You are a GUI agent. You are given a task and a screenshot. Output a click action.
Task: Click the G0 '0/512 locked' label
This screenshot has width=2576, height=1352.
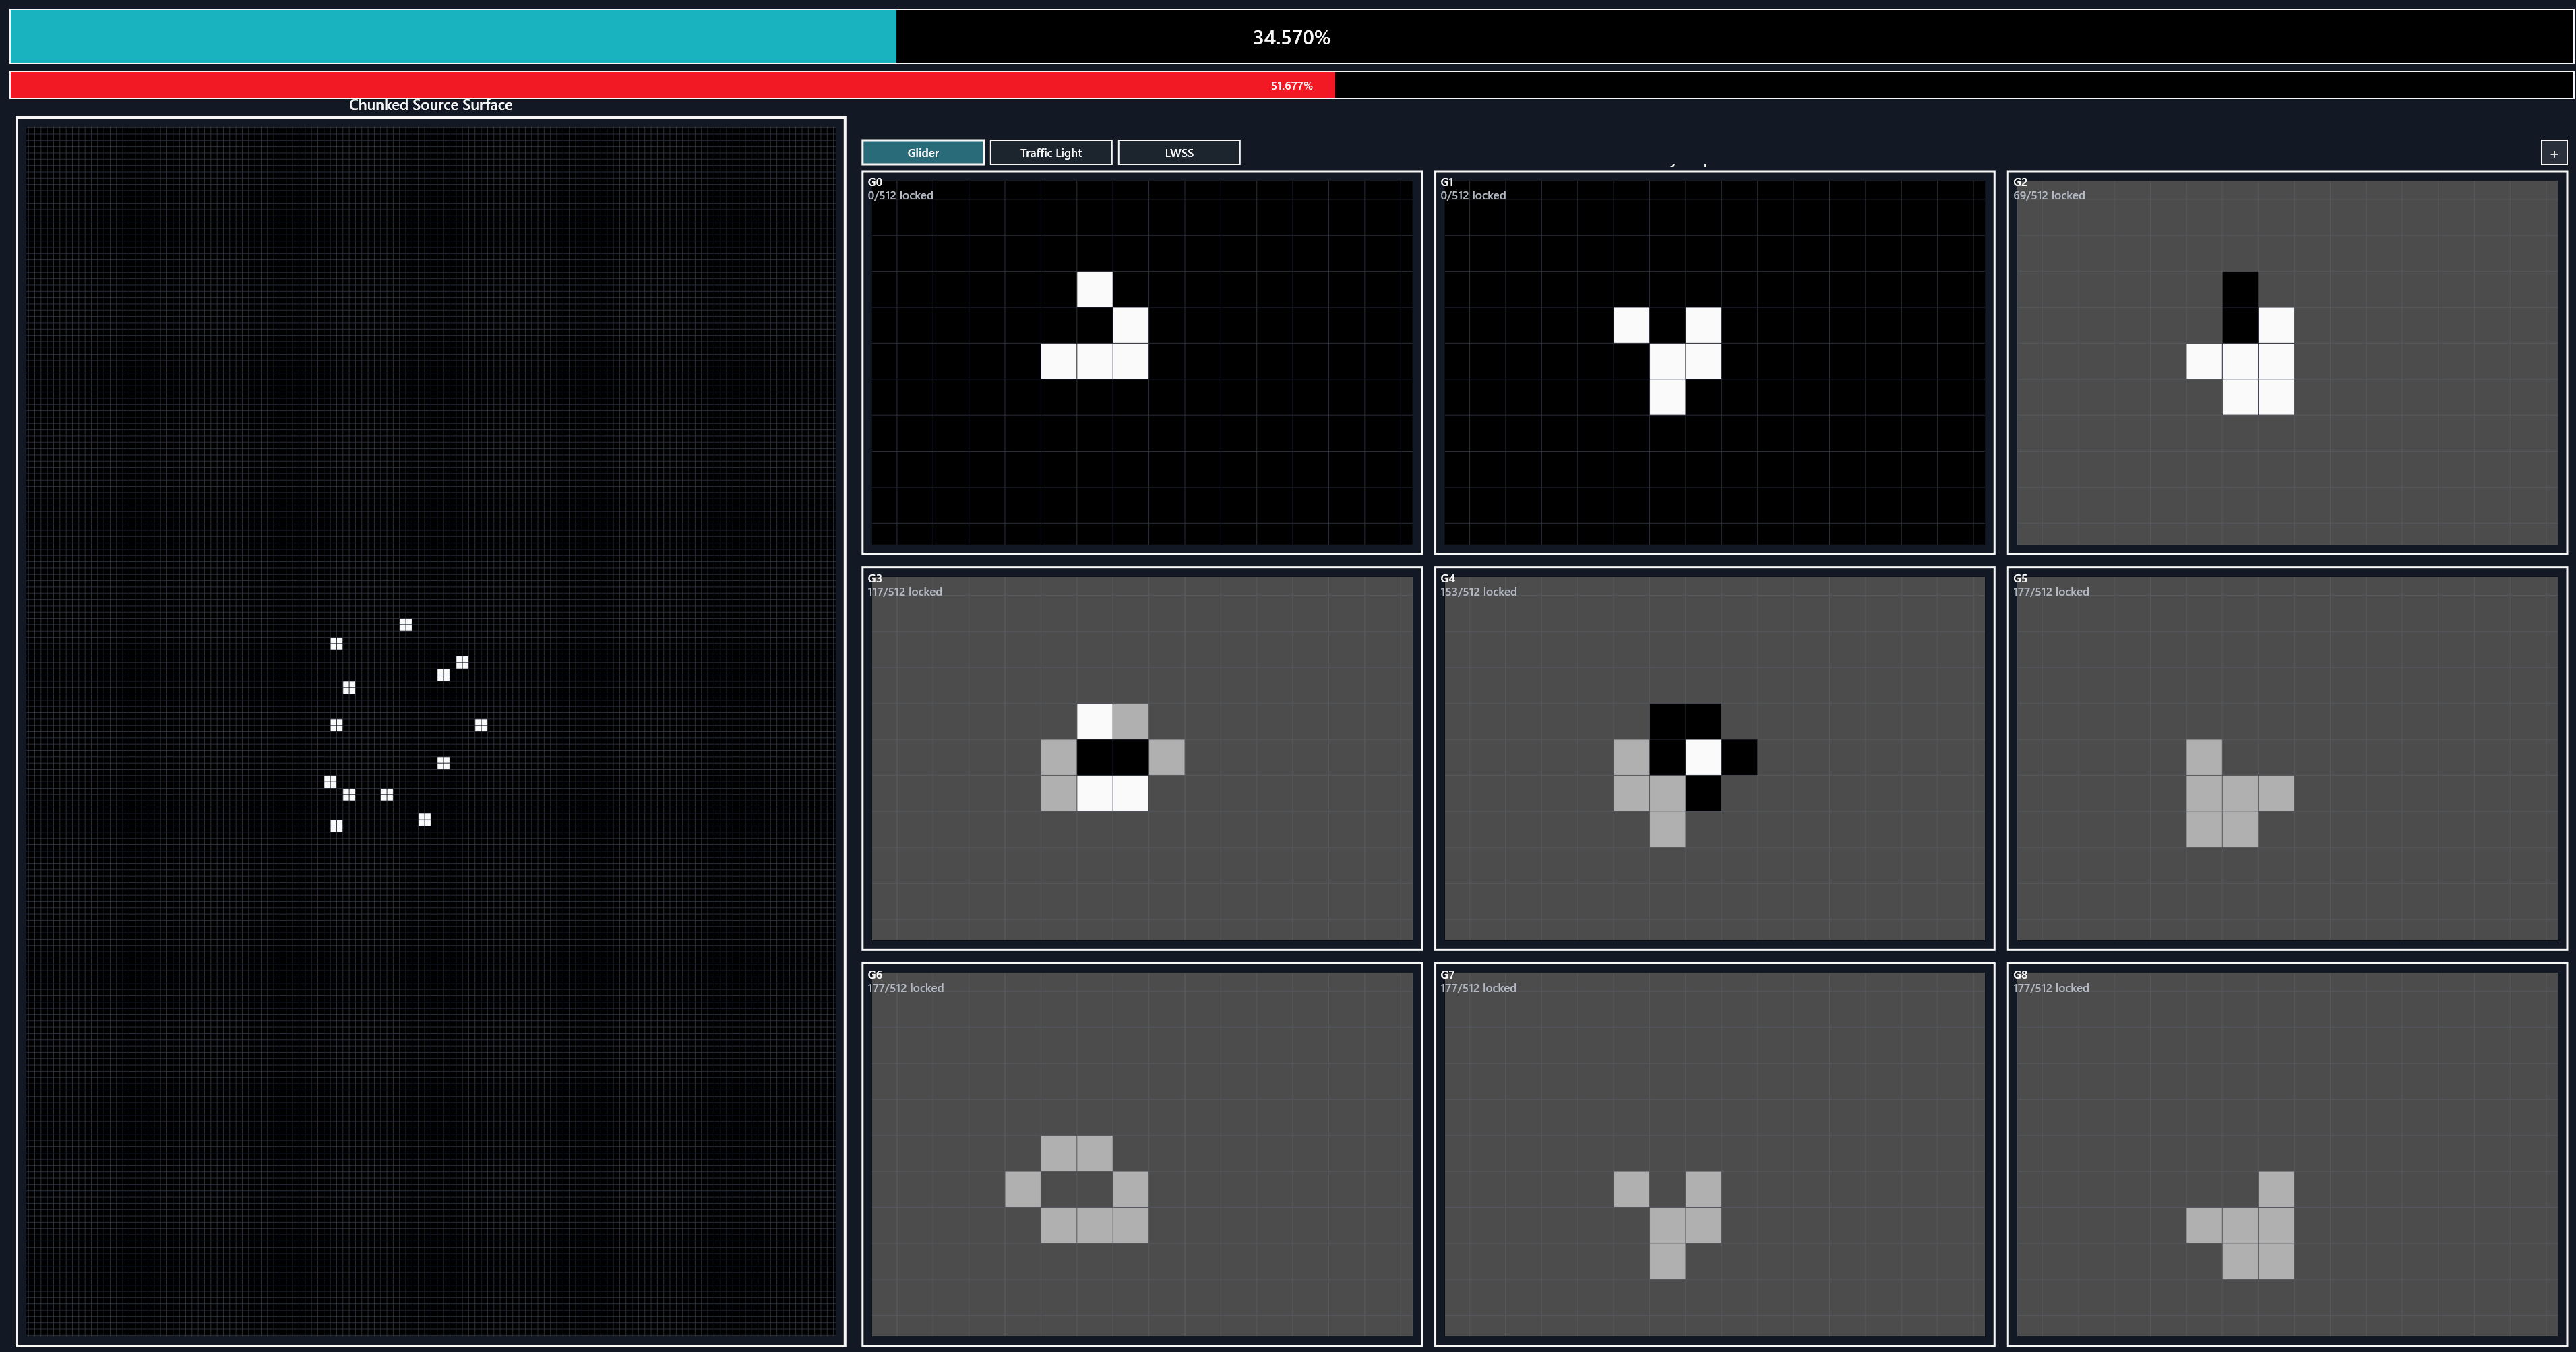pyautogui.click(x=900, y=195)
